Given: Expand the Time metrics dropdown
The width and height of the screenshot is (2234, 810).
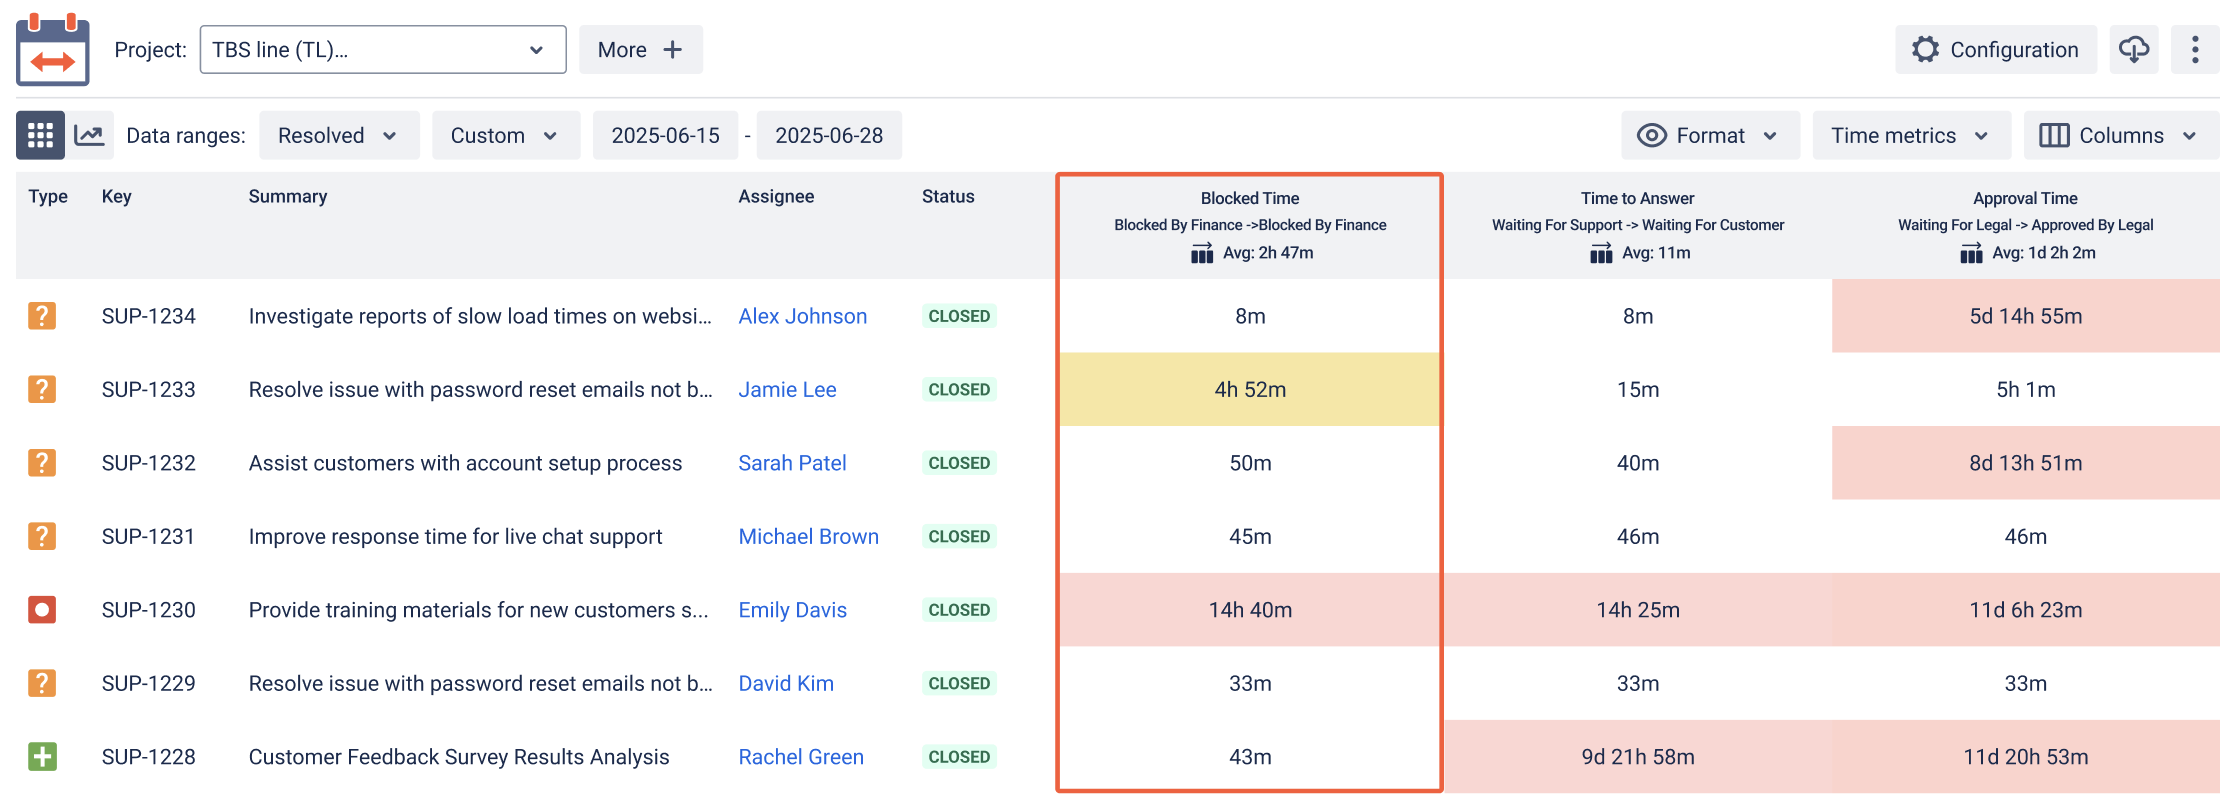Looking at the screenshot, I should point(1911,135).
